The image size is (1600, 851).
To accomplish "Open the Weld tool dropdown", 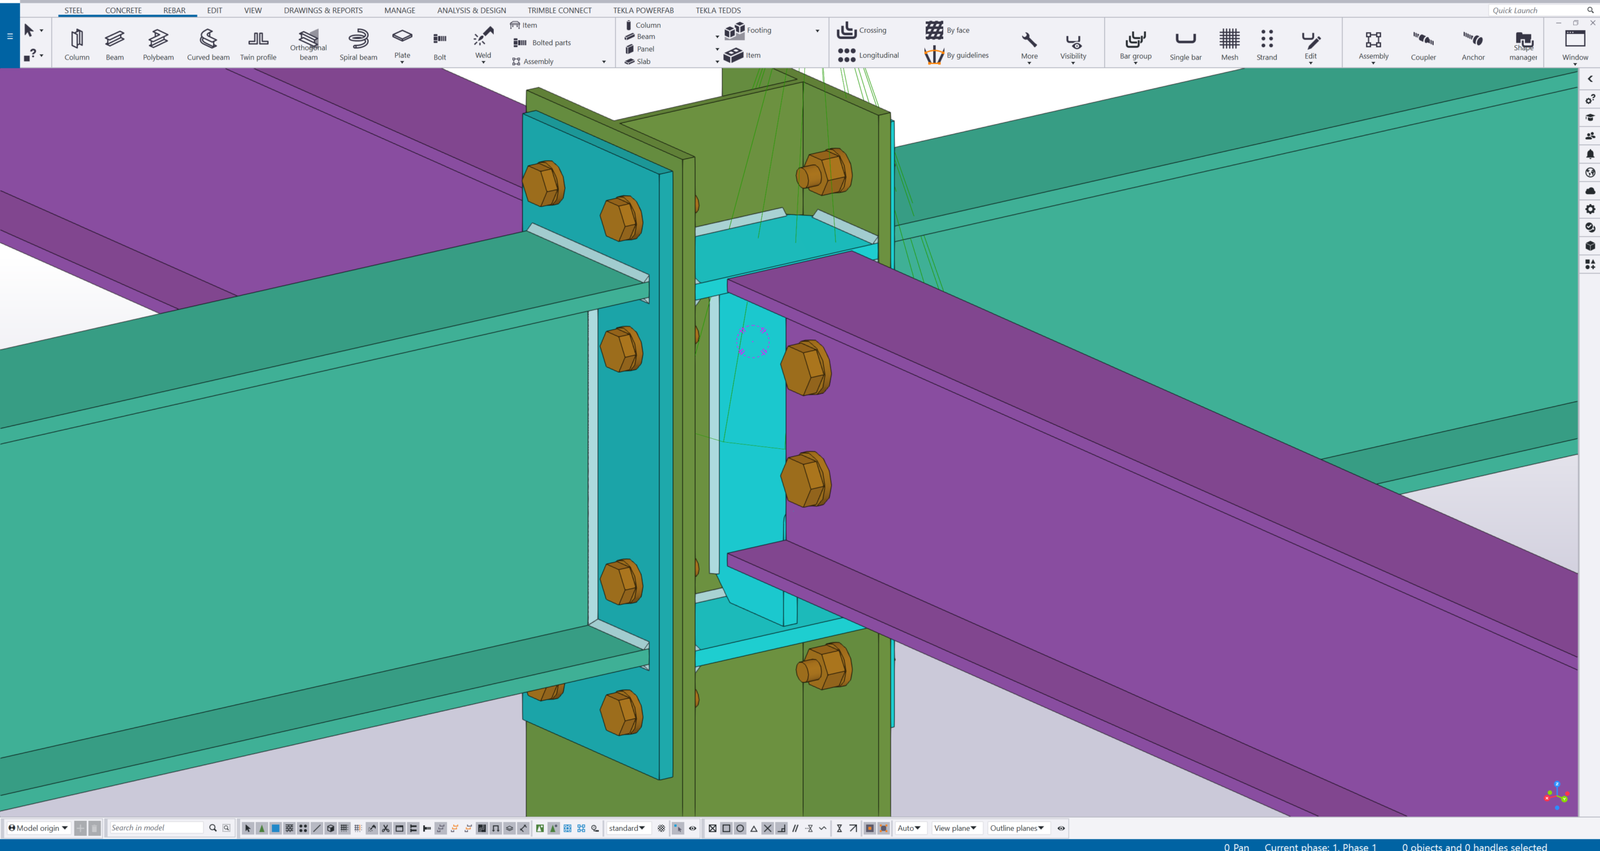I will (x=483, y=62).
